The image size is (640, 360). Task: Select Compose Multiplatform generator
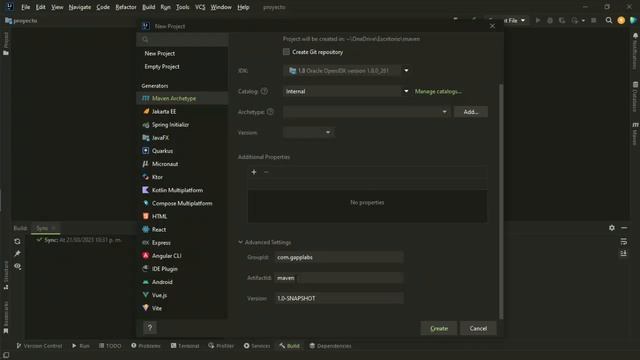point(182,203)
